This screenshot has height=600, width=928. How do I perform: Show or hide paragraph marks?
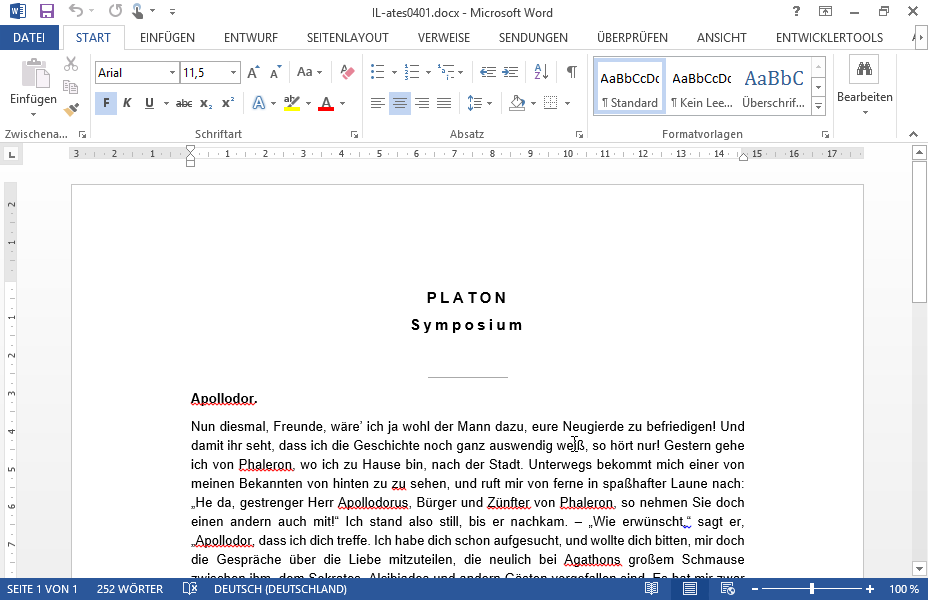pos(572,72)
